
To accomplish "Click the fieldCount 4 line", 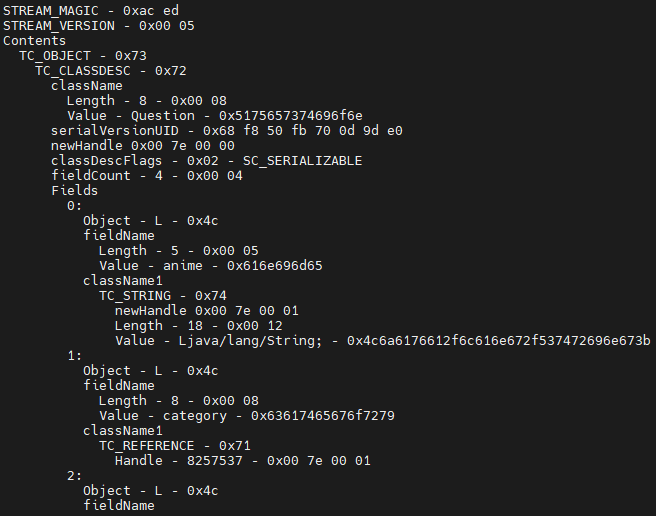I will [x=147, y=176].
